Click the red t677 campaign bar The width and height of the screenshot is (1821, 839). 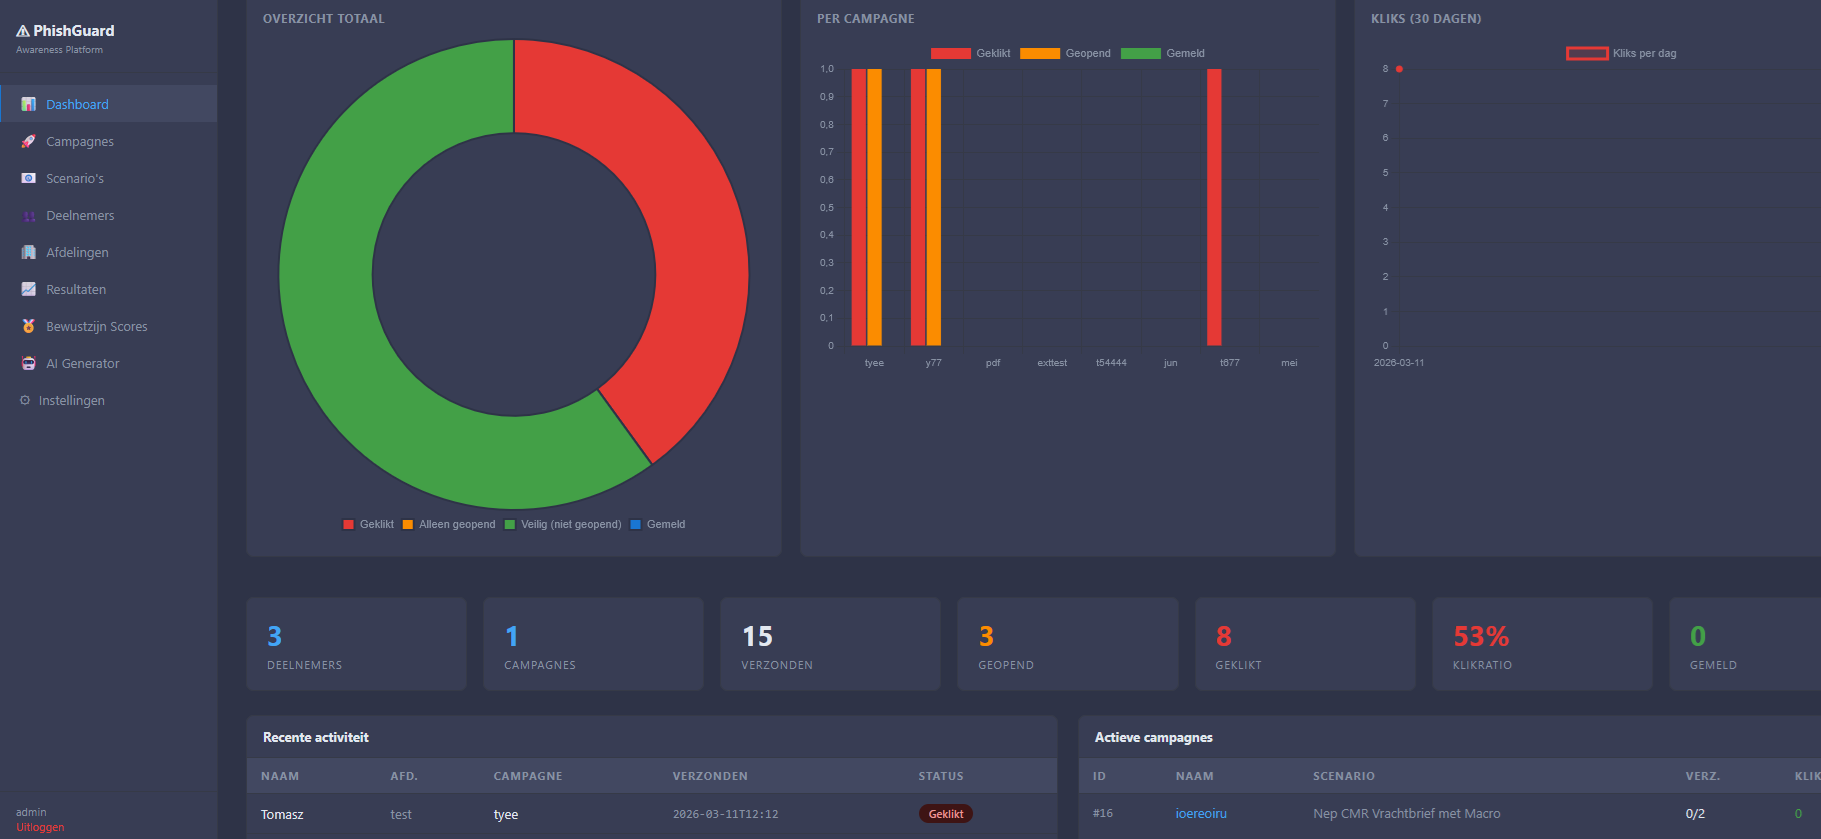(x=1214, y=207)
